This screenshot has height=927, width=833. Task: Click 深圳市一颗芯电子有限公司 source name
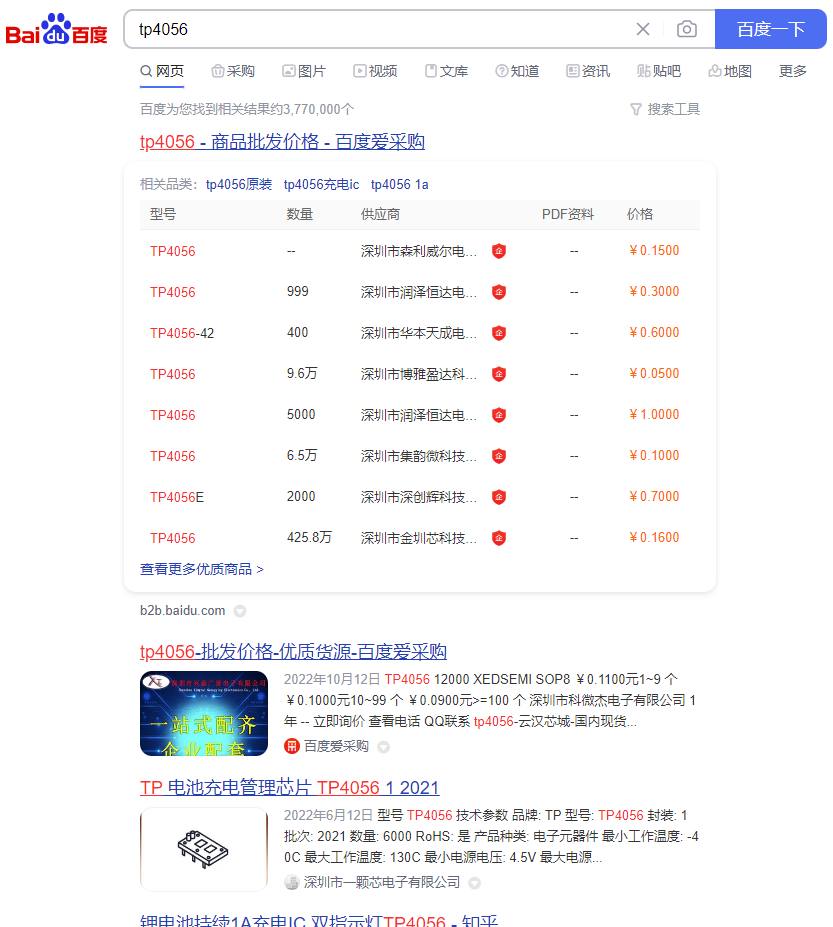pyautogui.click(x=381, y=883)
